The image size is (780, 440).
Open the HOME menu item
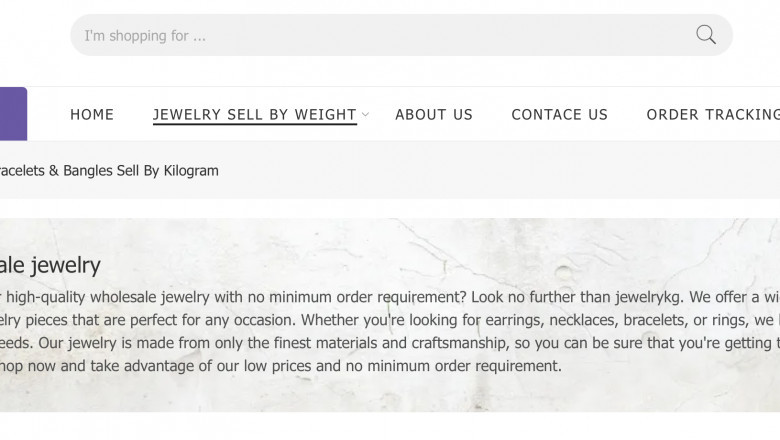(x=92, y=115)
